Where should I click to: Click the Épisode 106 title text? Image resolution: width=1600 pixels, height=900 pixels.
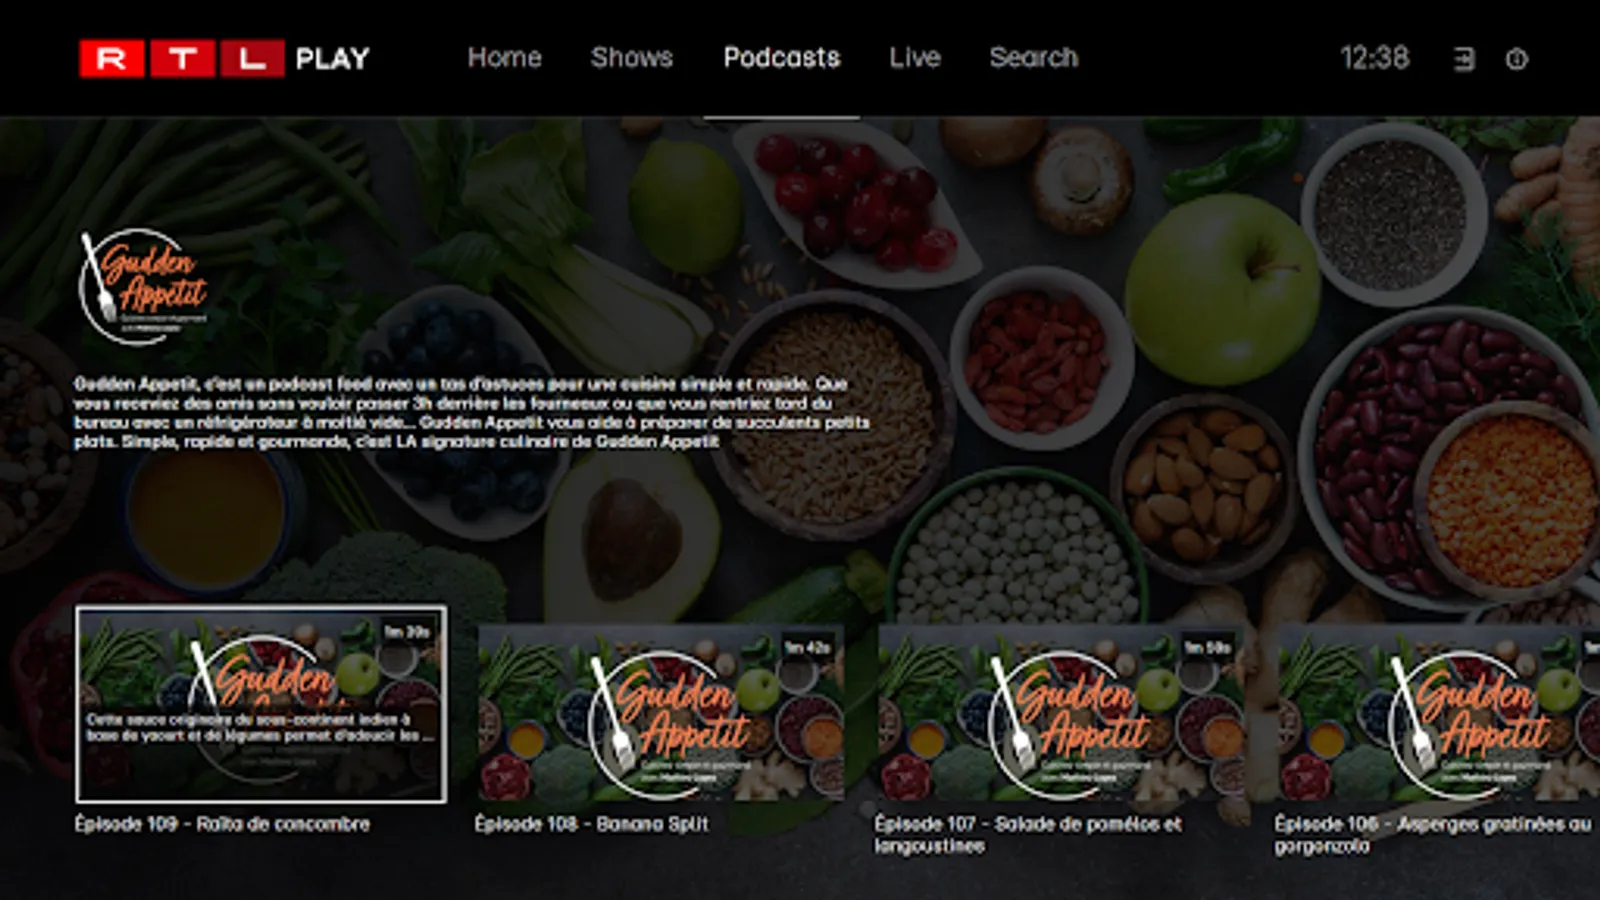1432,835
